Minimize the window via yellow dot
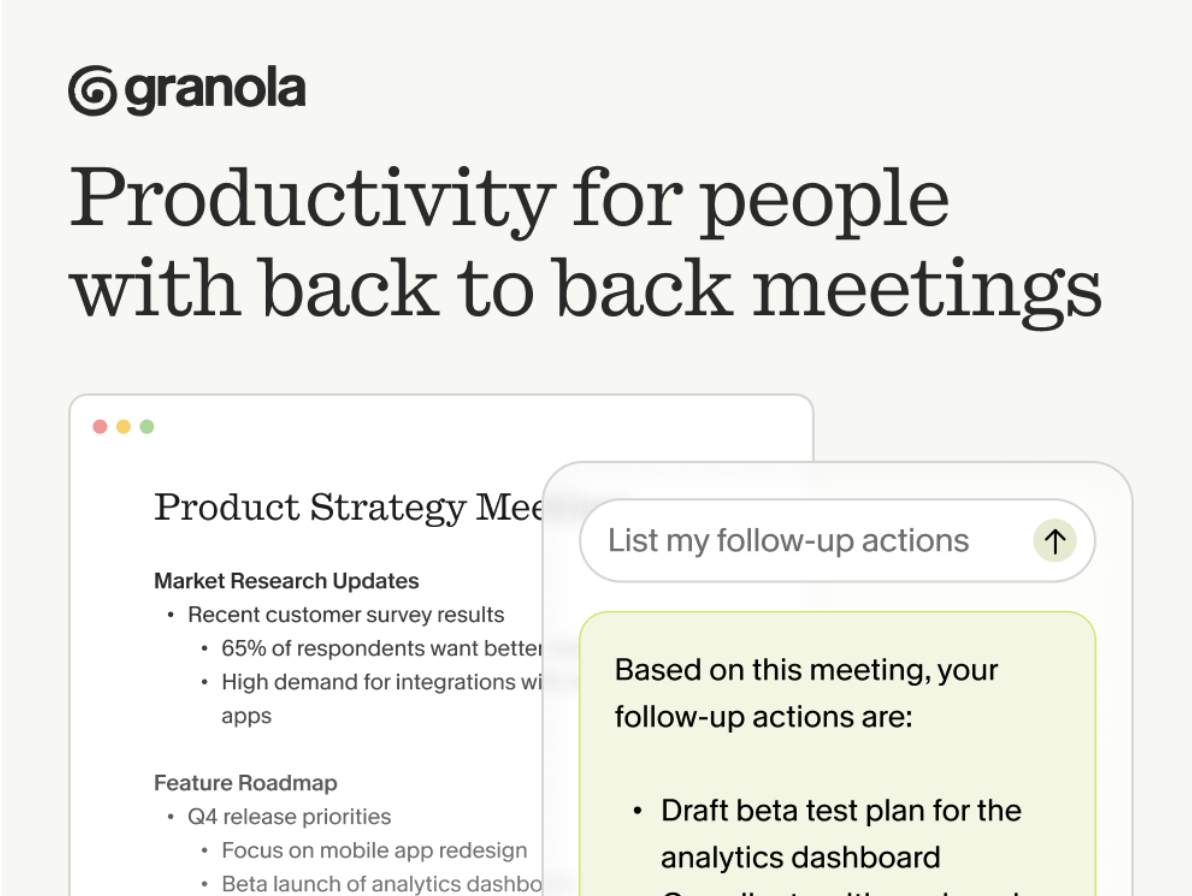 (123, 426)
